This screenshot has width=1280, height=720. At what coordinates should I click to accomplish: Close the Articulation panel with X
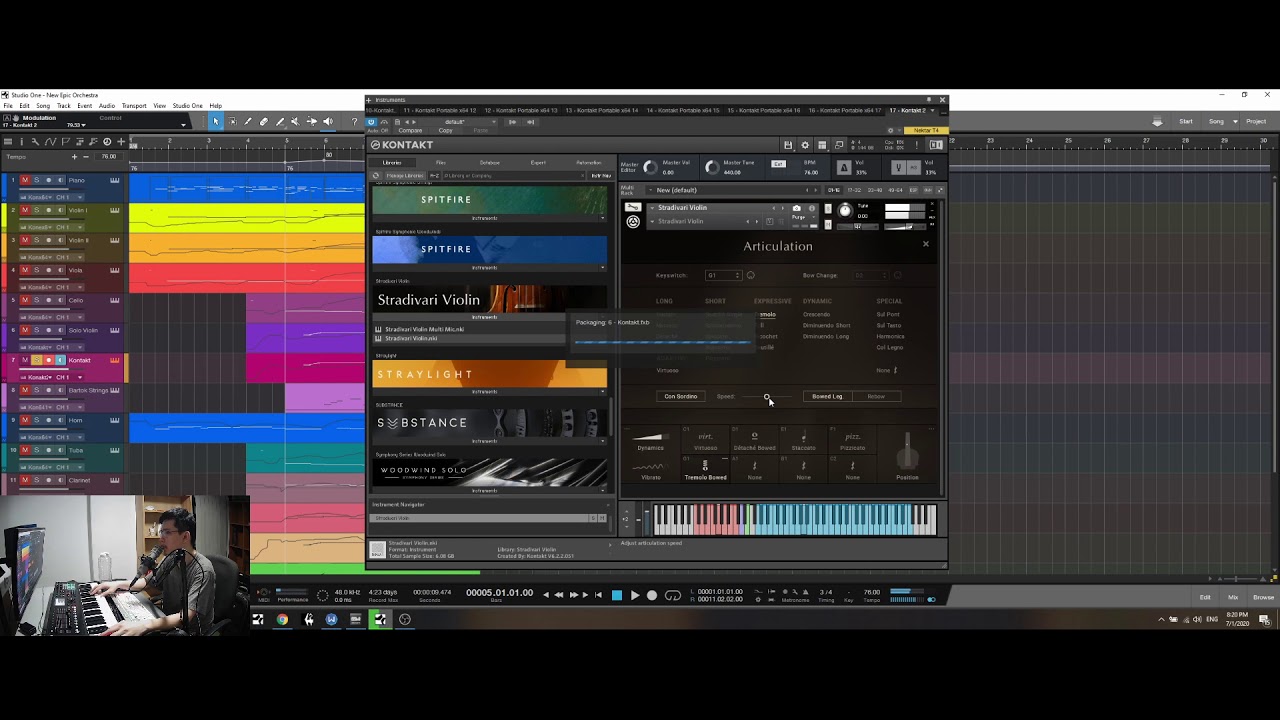[925, 244]
